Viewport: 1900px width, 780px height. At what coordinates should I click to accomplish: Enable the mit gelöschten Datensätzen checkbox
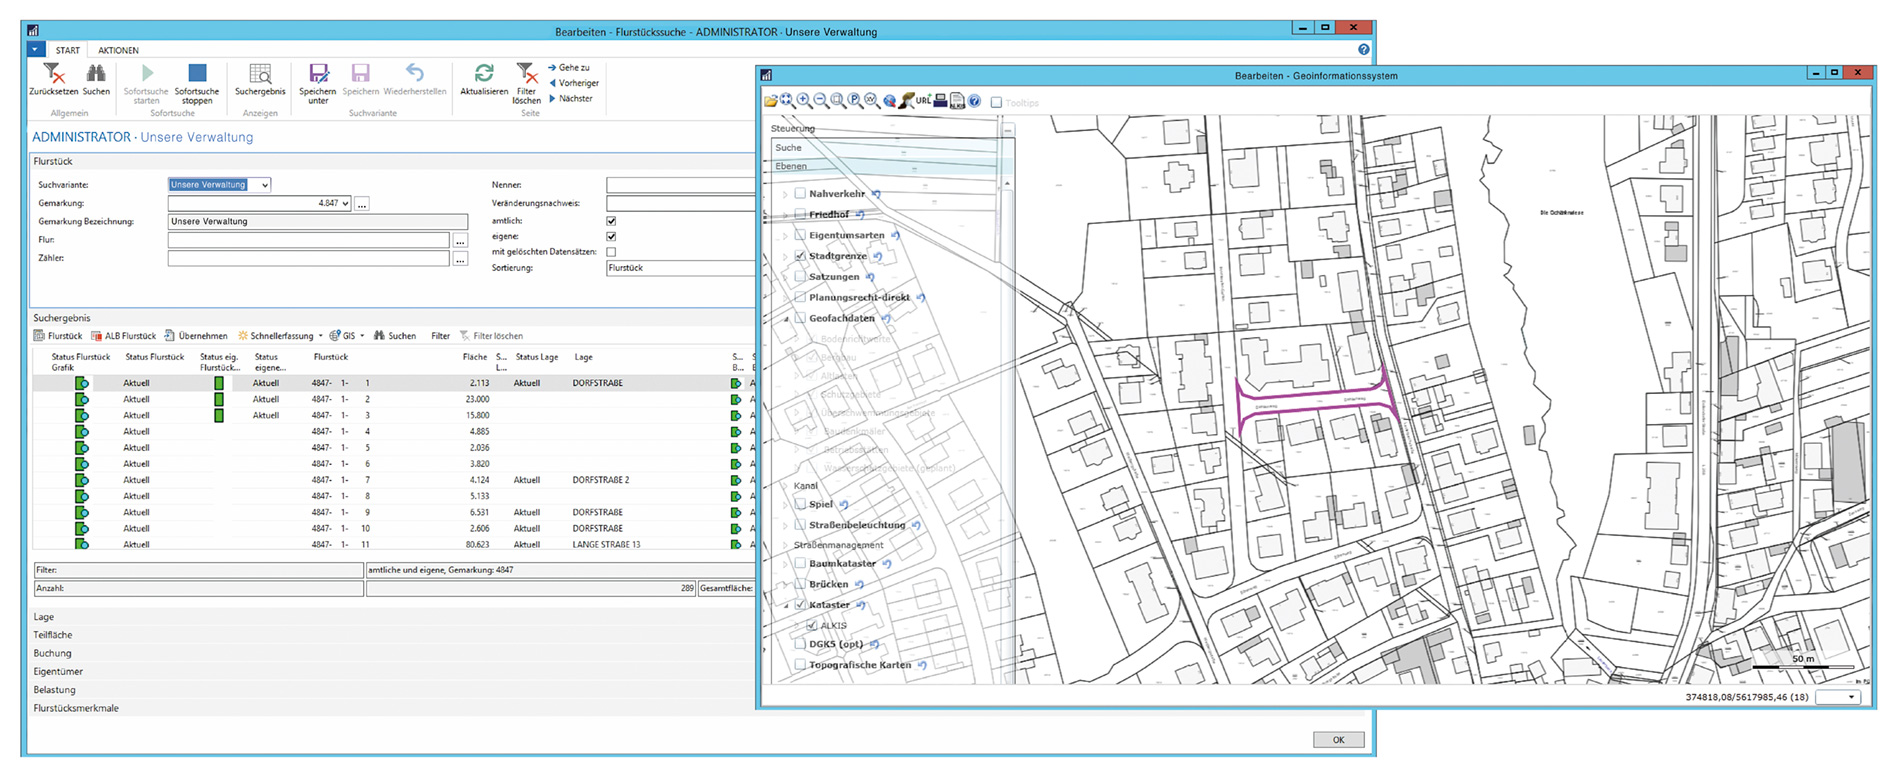[x=611, y=252]
